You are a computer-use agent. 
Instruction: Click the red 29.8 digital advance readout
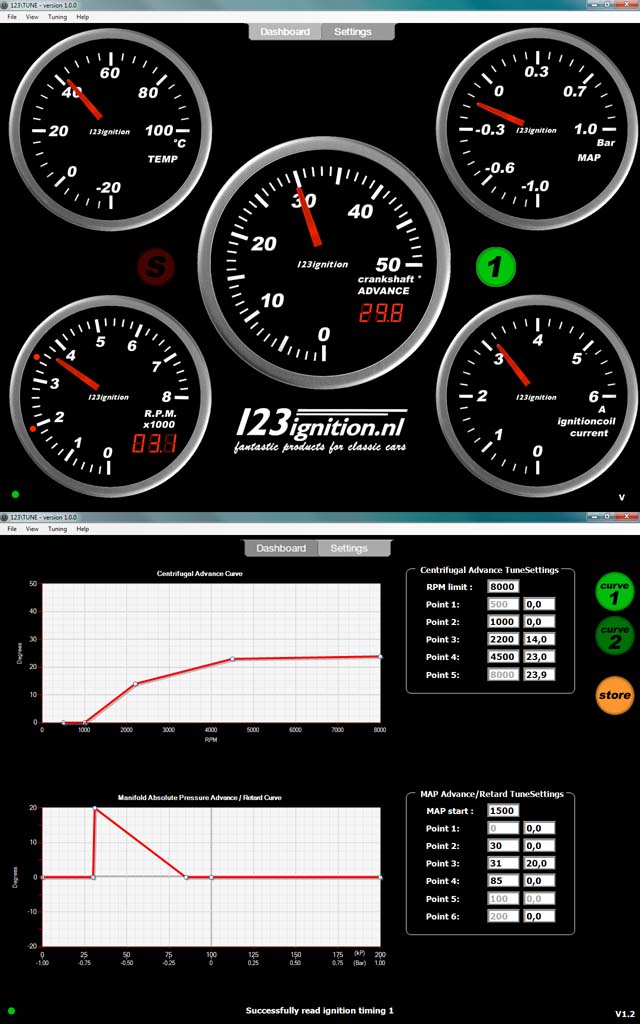[381, 313]
